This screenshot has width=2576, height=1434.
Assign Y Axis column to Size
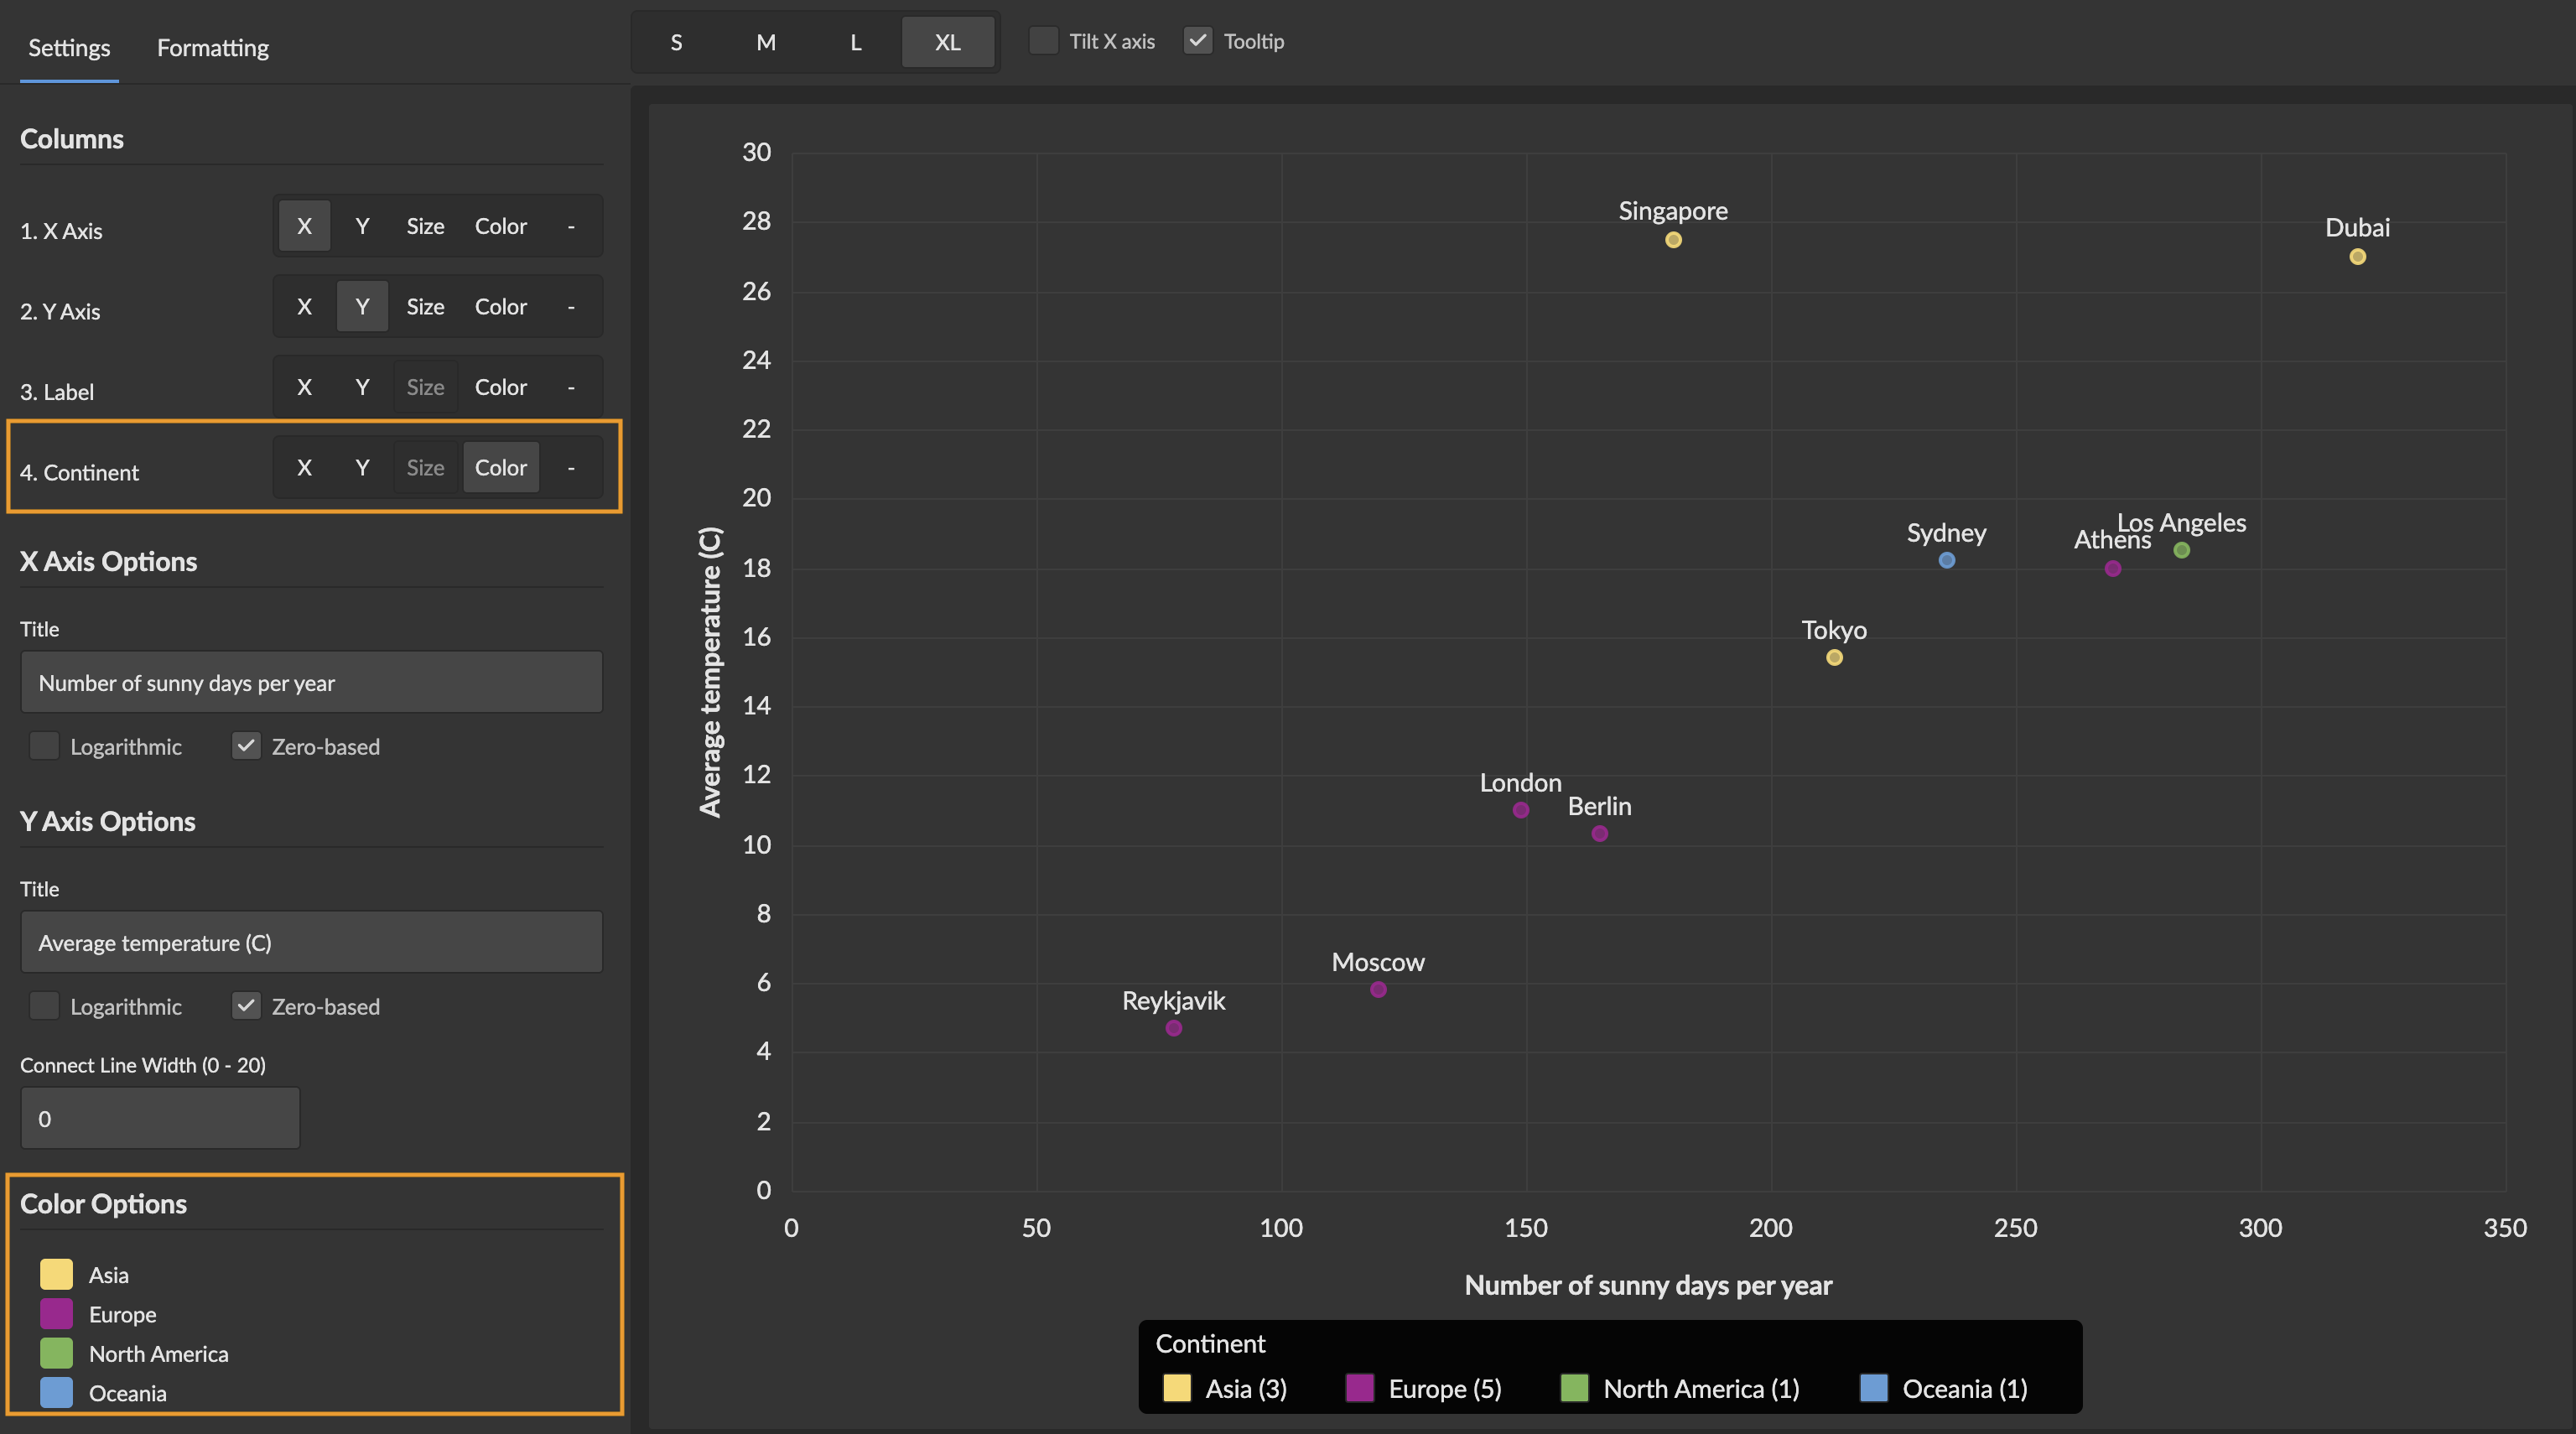coord(425,307)
